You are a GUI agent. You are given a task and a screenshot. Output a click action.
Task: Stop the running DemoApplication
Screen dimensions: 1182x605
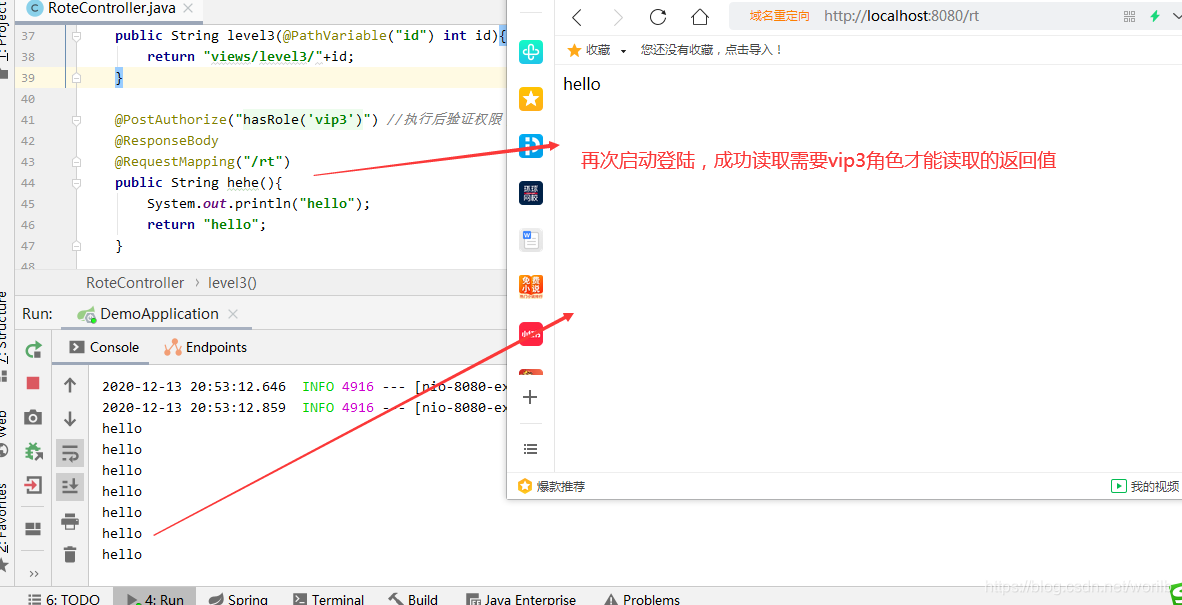[33, 383]
